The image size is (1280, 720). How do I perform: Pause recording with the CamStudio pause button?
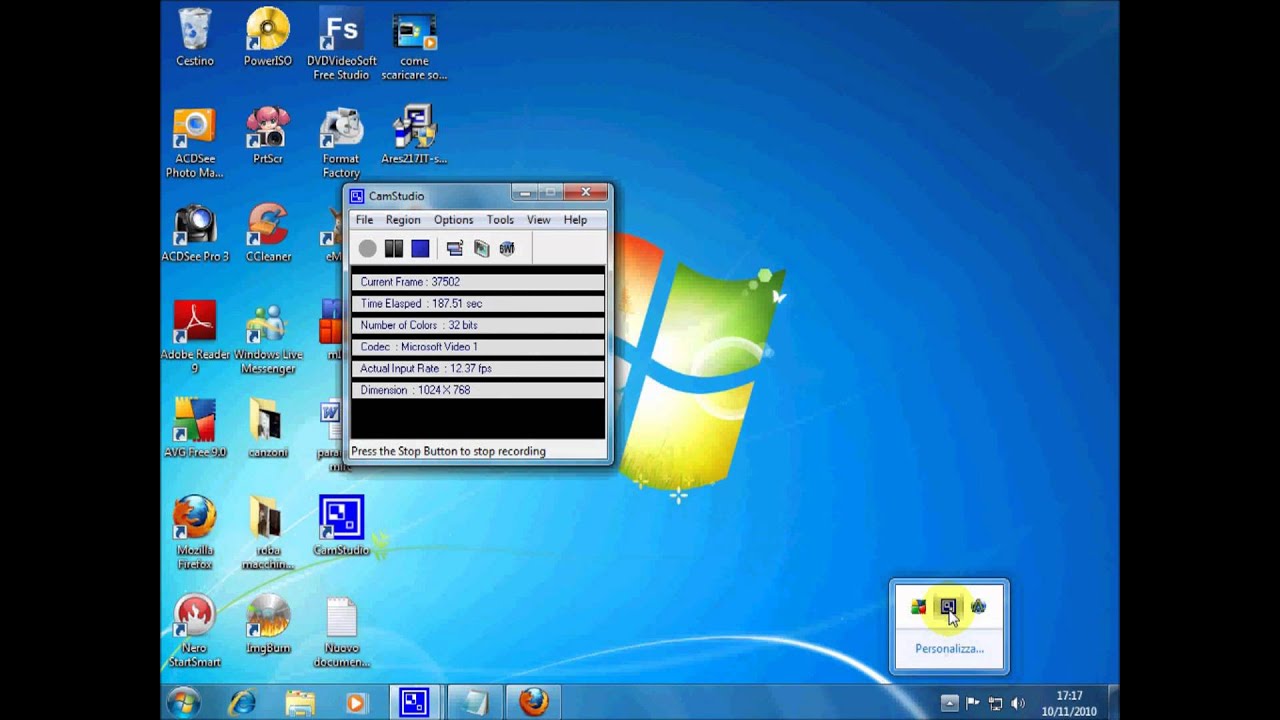(x=394, y=248)
